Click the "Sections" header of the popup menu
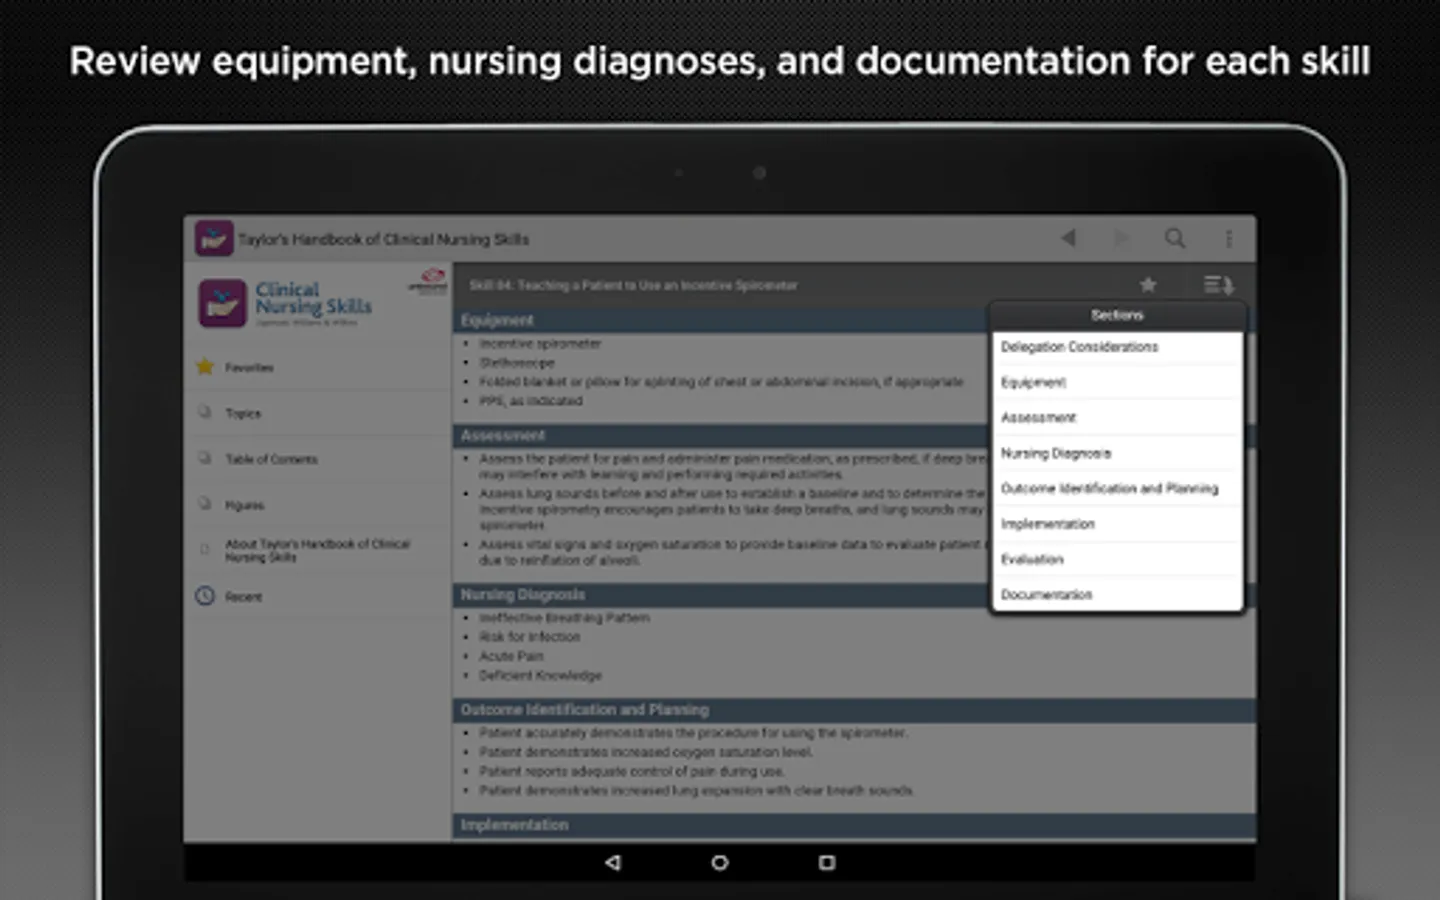Viewport: 1440px width, 900px height. pos(1117,315)
